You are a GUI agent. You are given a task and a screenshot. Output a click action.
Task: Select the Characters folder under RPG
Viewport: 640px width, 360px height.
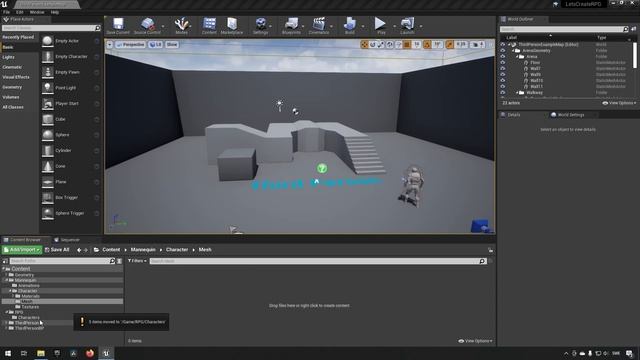(29, 318)
